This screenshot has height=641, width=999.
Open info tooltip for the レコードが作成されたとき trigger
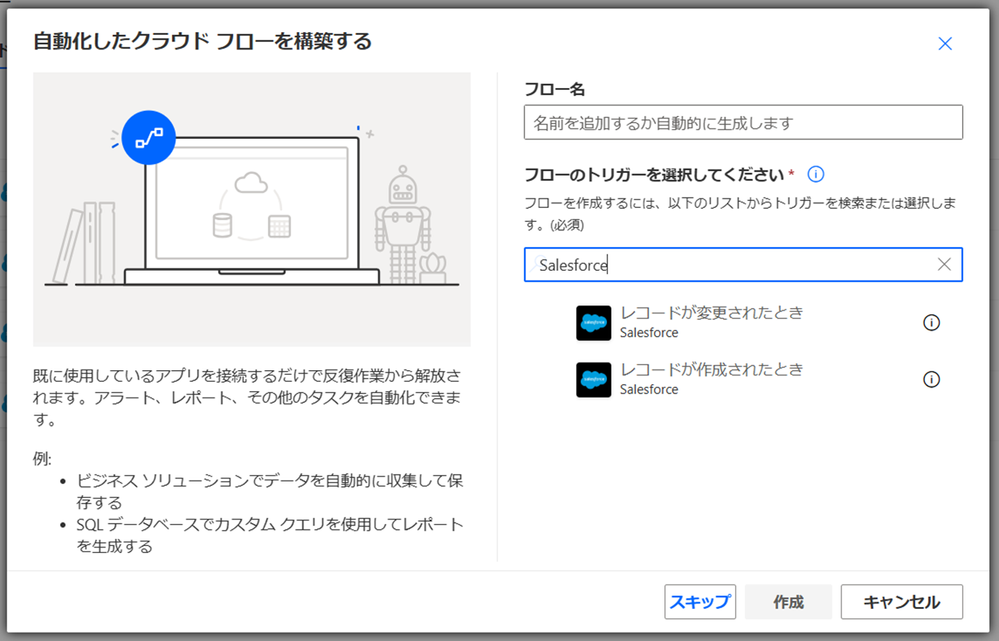[x=932, y=379]
